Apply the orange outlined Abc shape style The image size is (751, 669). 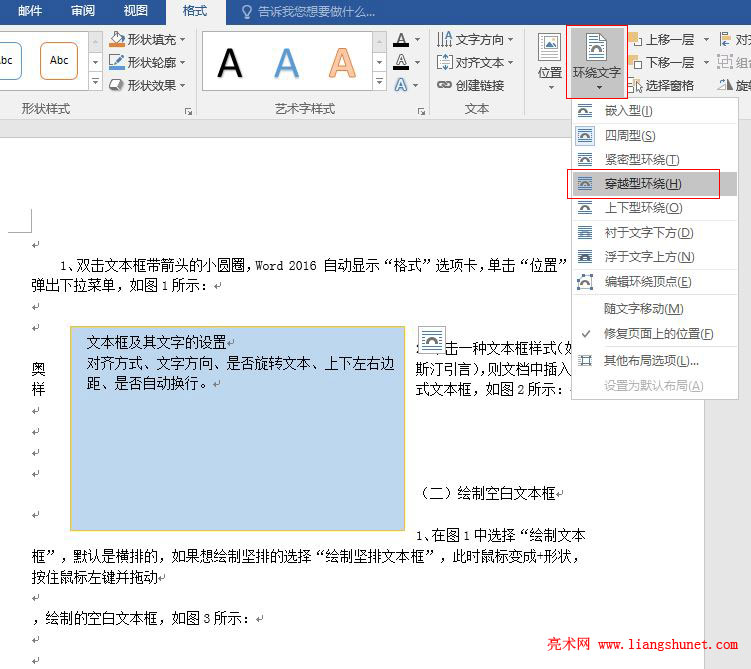[59, 61]
